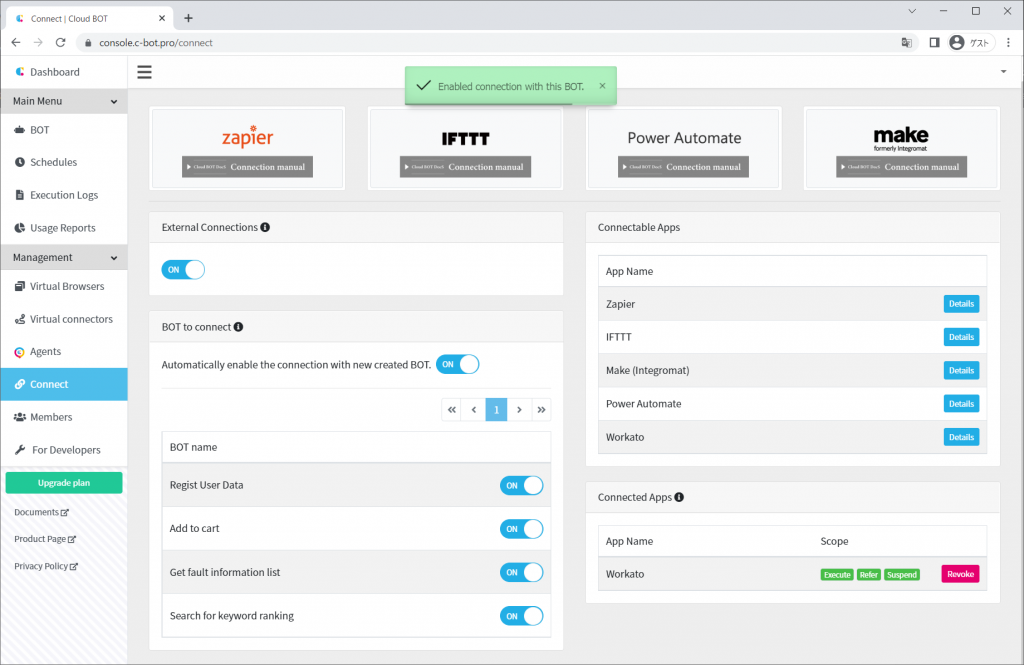View Details for Zapier app
This screenshot has height=665, width=1024.
(961, 304)
